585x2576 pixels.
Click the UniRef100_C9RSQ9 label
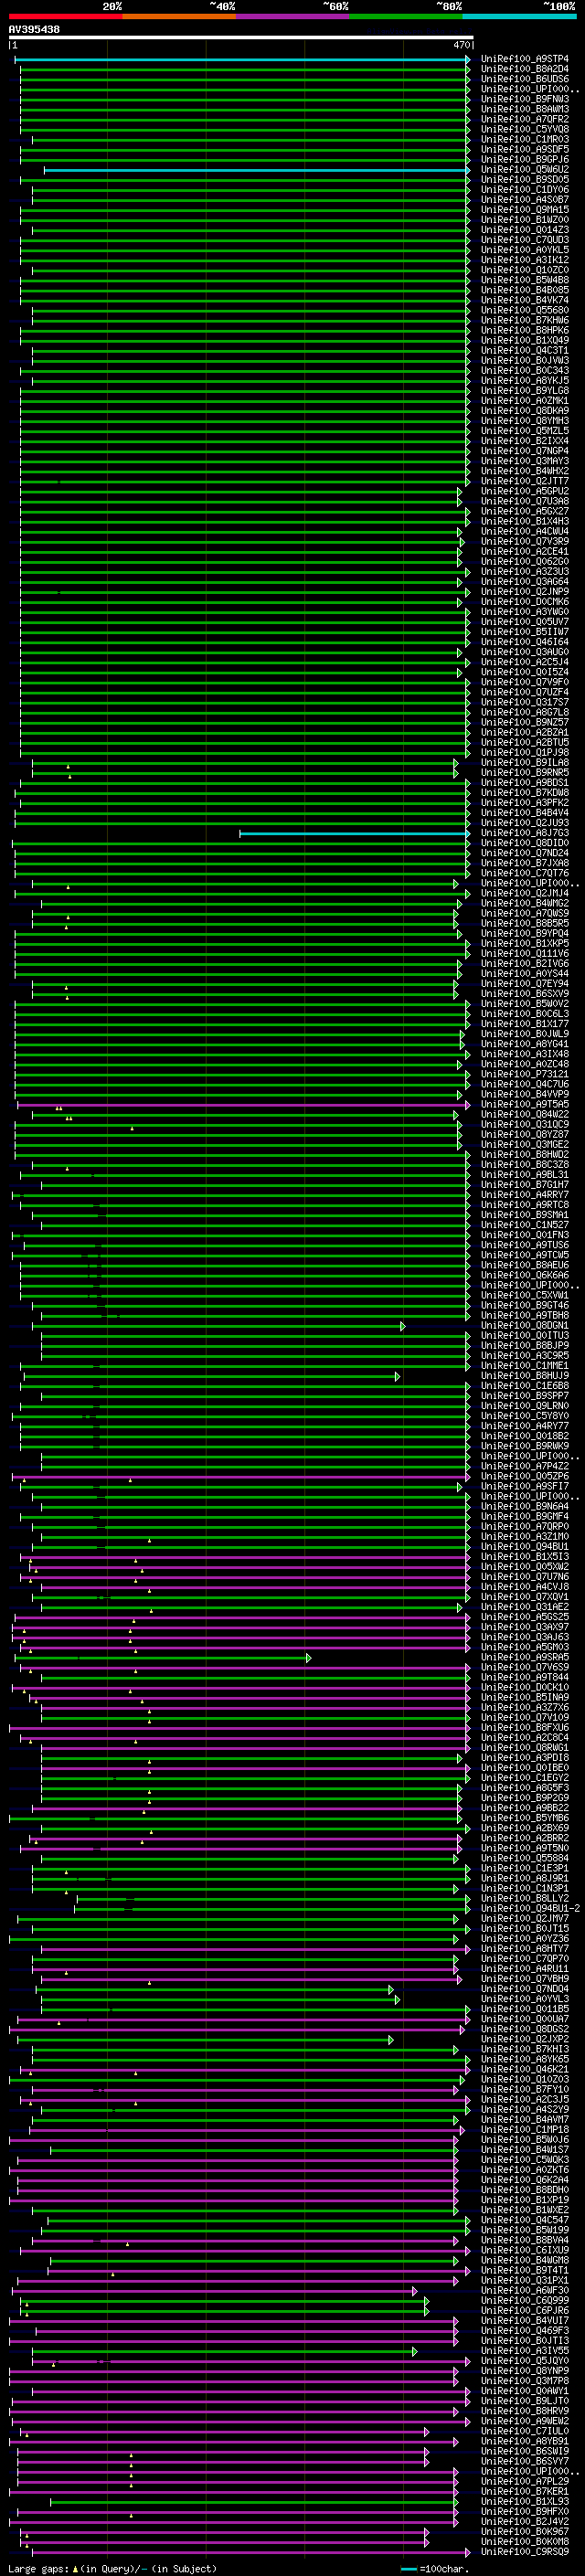pyautogui.click(x=525, y=2551)
